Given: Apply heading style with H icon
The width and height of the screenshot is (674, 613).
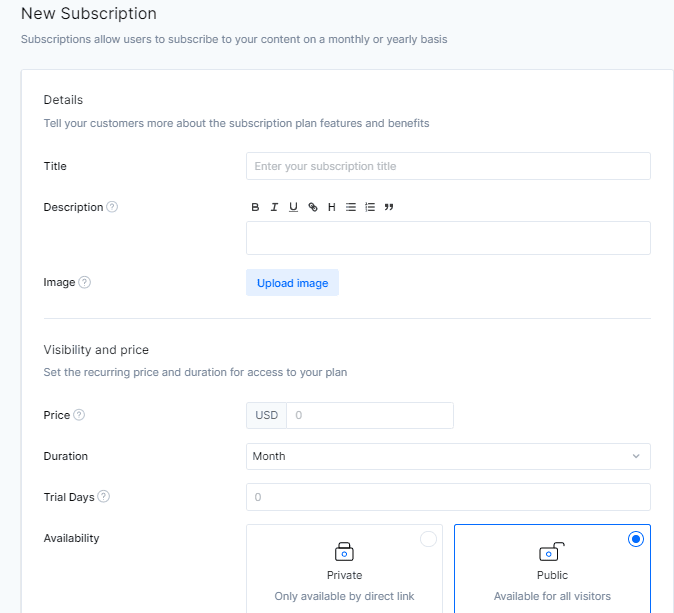Looking at the screenshot, I should coord(331,207).
